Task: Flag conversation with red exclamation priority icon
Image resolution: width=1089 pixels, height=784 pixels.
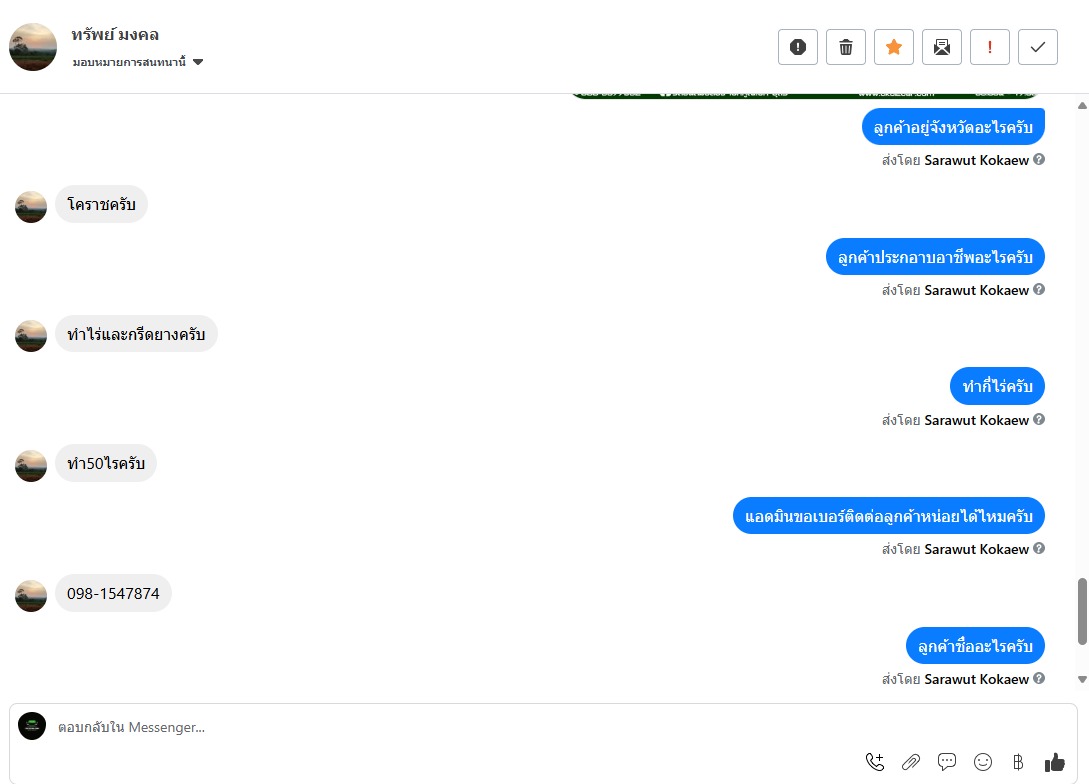Action: point(990,47)
